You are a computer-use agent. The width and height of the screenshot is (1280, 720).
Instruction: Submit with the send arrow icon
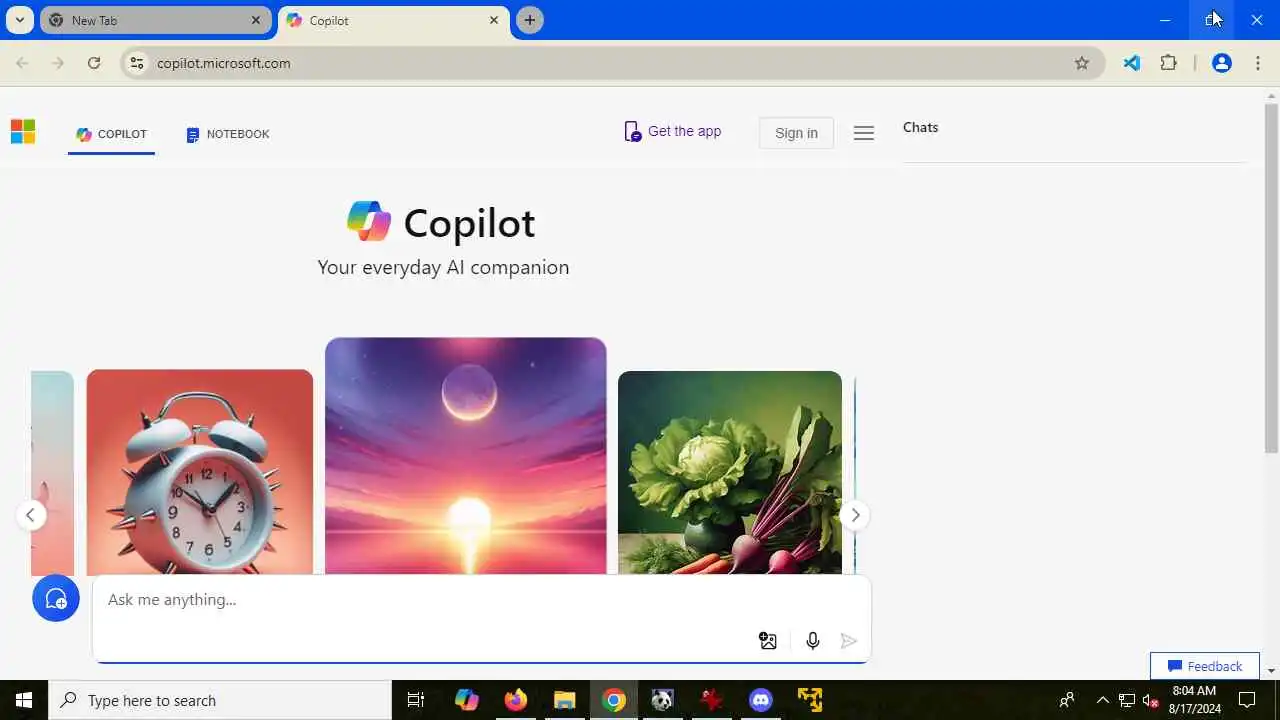pyautogui.click(x=849, y=641)
